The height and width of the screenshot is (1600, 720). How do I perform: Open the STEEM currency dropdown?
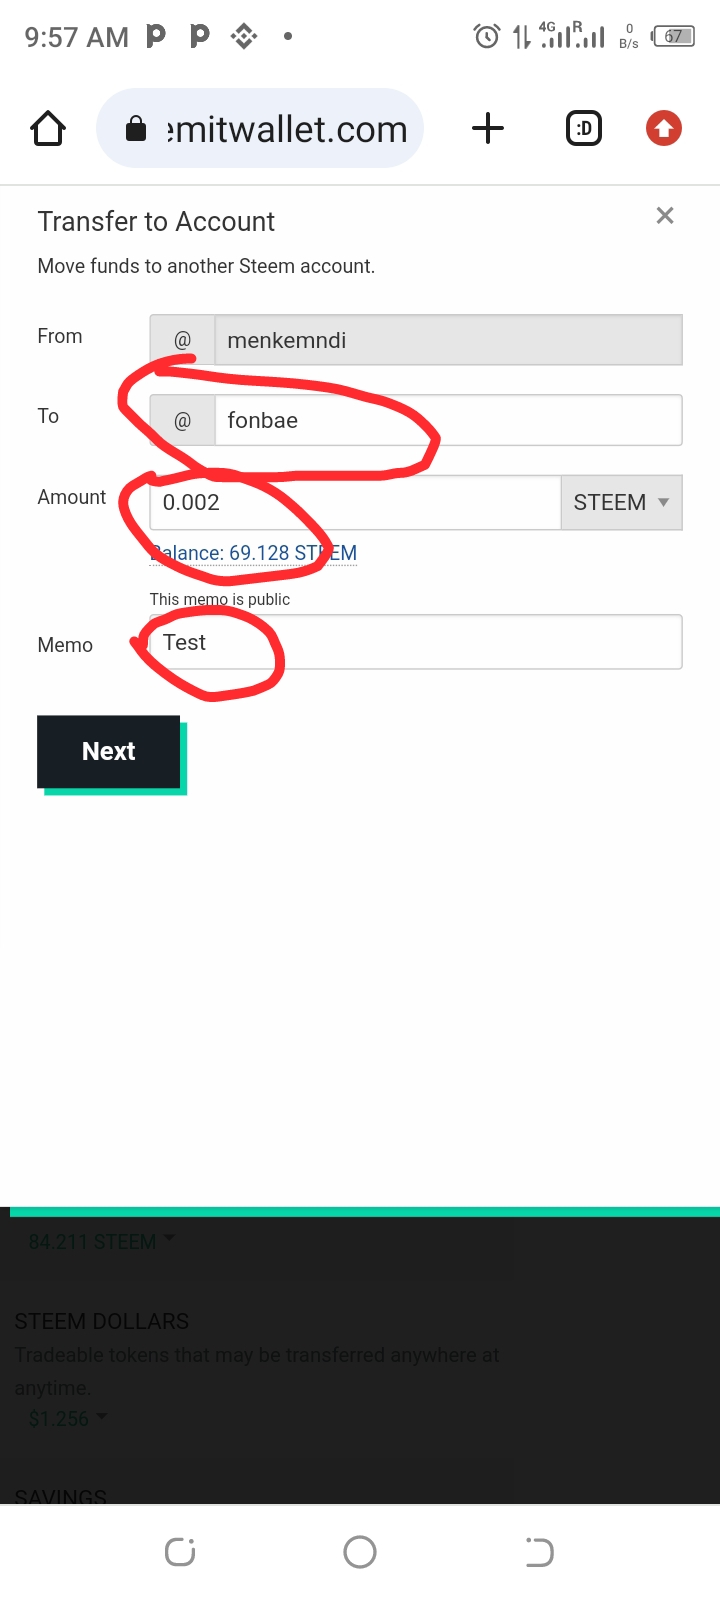[x=621, y=502]
